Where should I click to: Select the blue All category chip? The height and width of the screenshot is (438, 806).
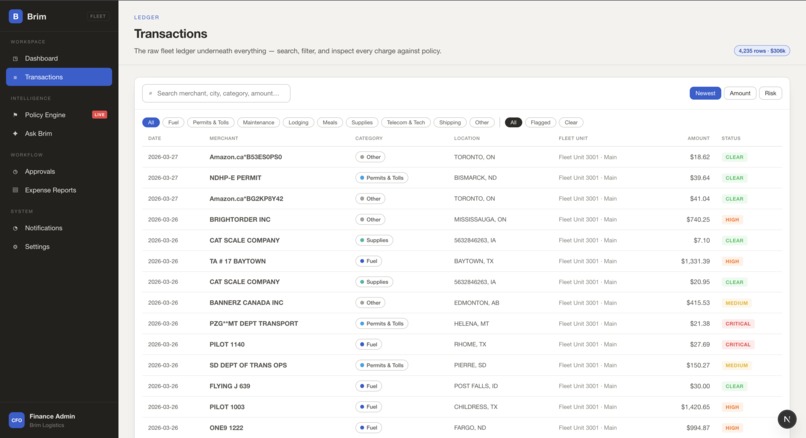[x=151, y=122]
